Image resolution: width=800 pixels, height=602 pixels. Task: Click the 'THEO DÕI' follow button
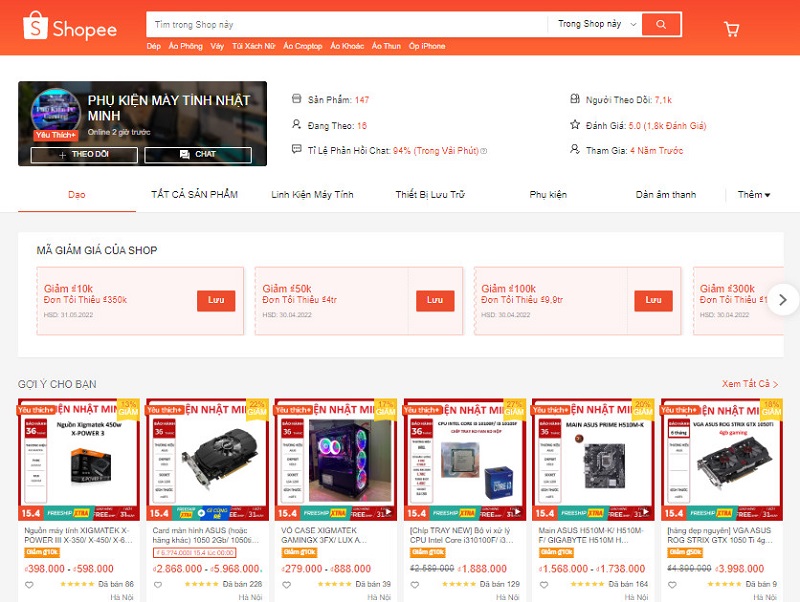point(84,155)
